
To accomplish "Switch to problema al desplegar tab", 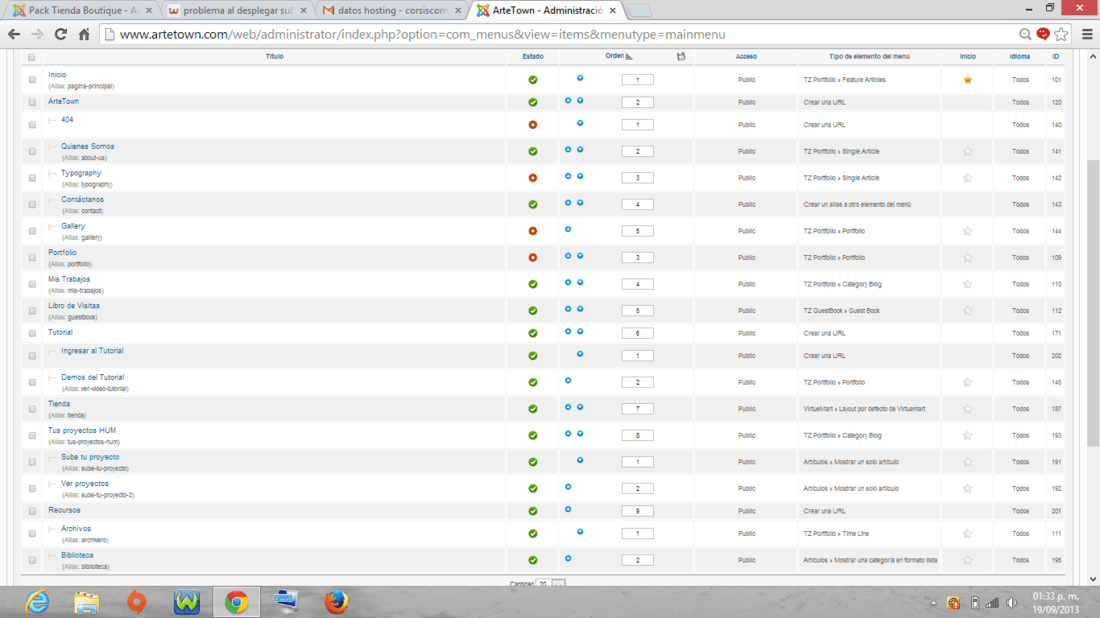I will pos(239,11).
